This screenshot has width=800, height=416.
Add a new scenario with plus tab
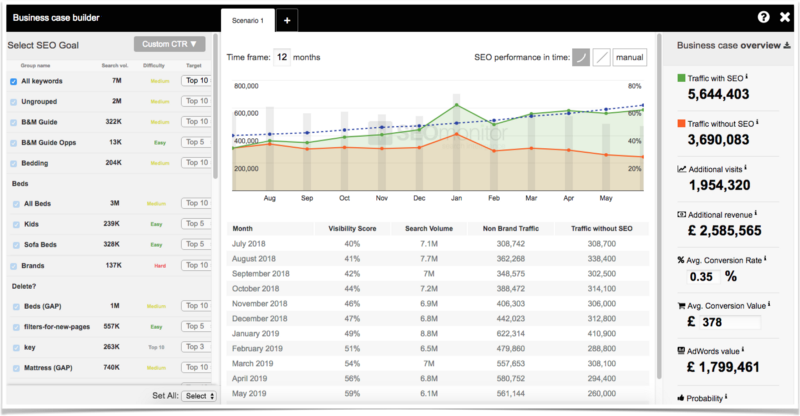[x=287, y=20]
